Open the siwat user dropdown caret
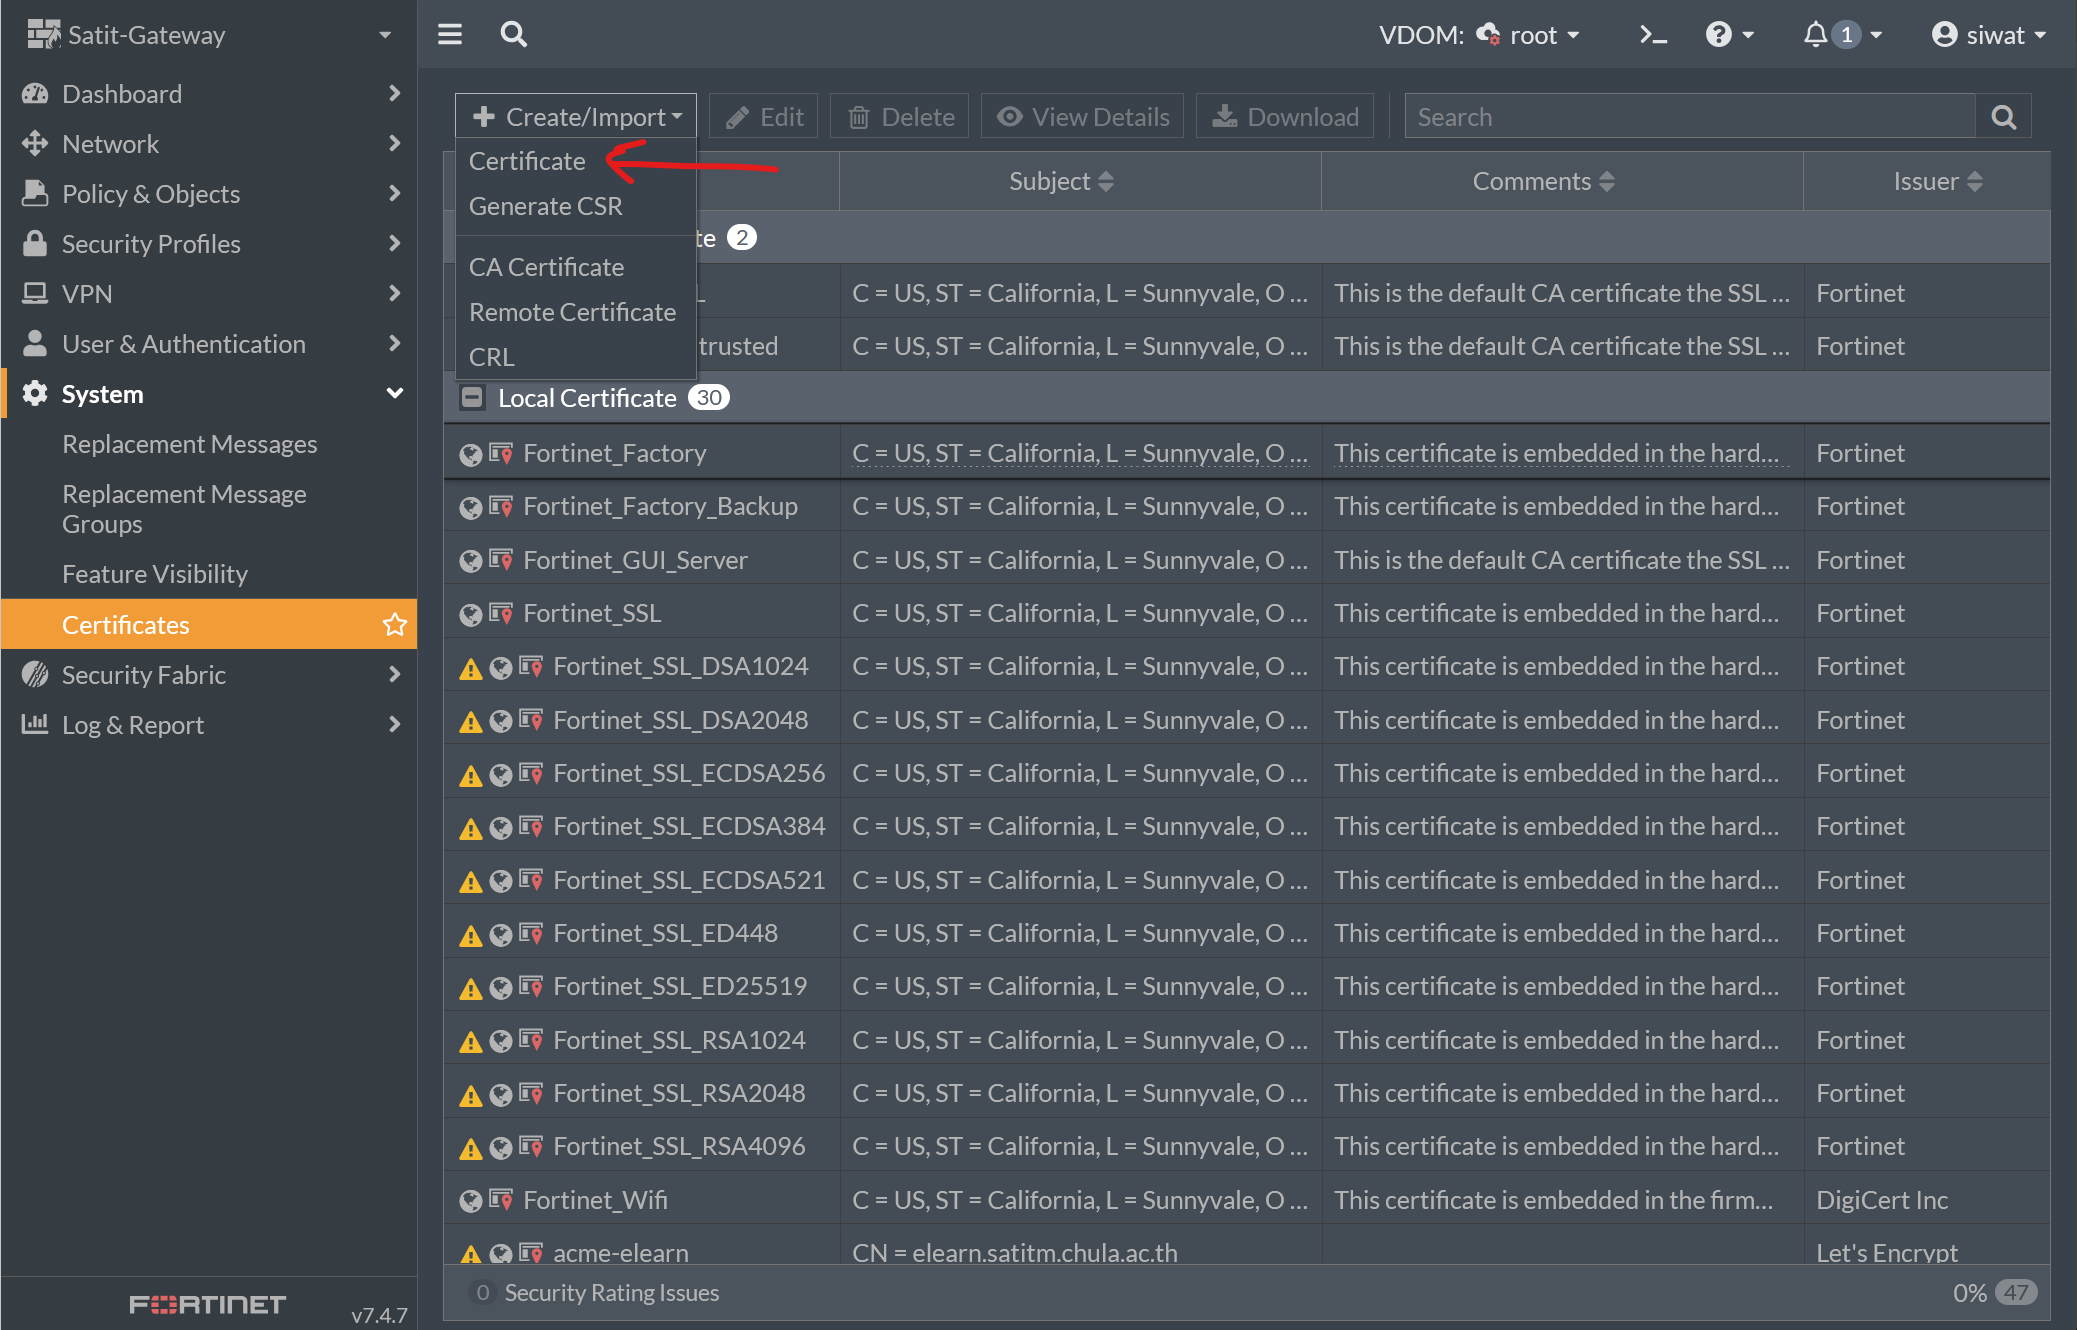The height and width of the screenshot is (1330, 2077). [2040, 35]
